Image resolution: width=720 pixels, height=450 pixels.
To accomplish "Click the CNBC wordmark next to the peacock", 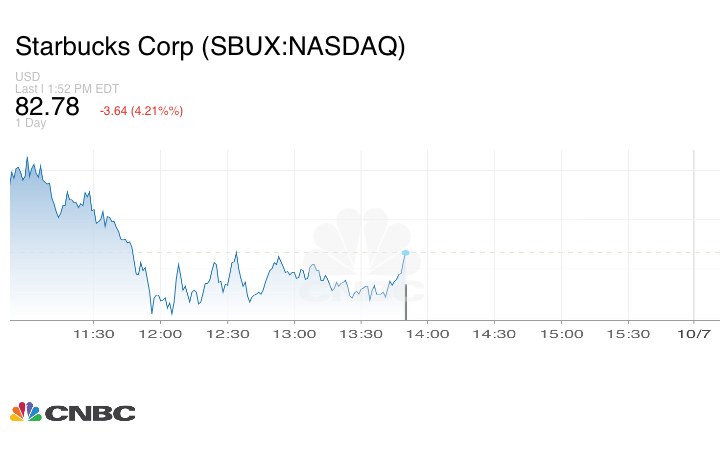I will click(89, 413).
